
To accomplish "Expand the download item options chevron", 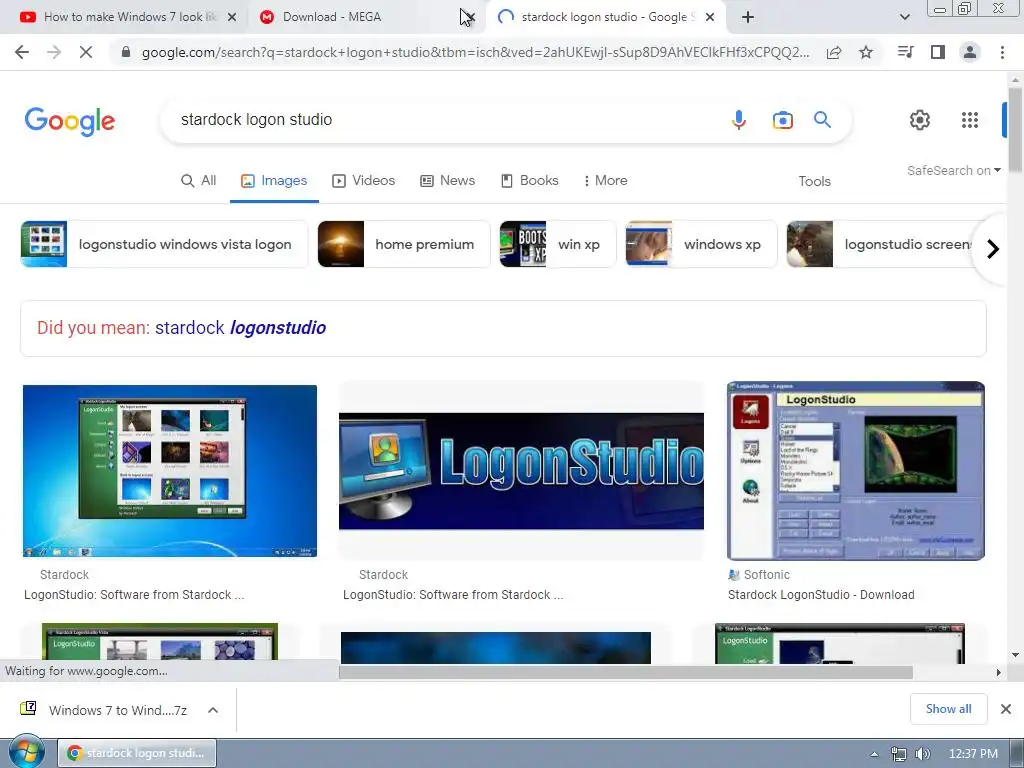I will 213,710.
